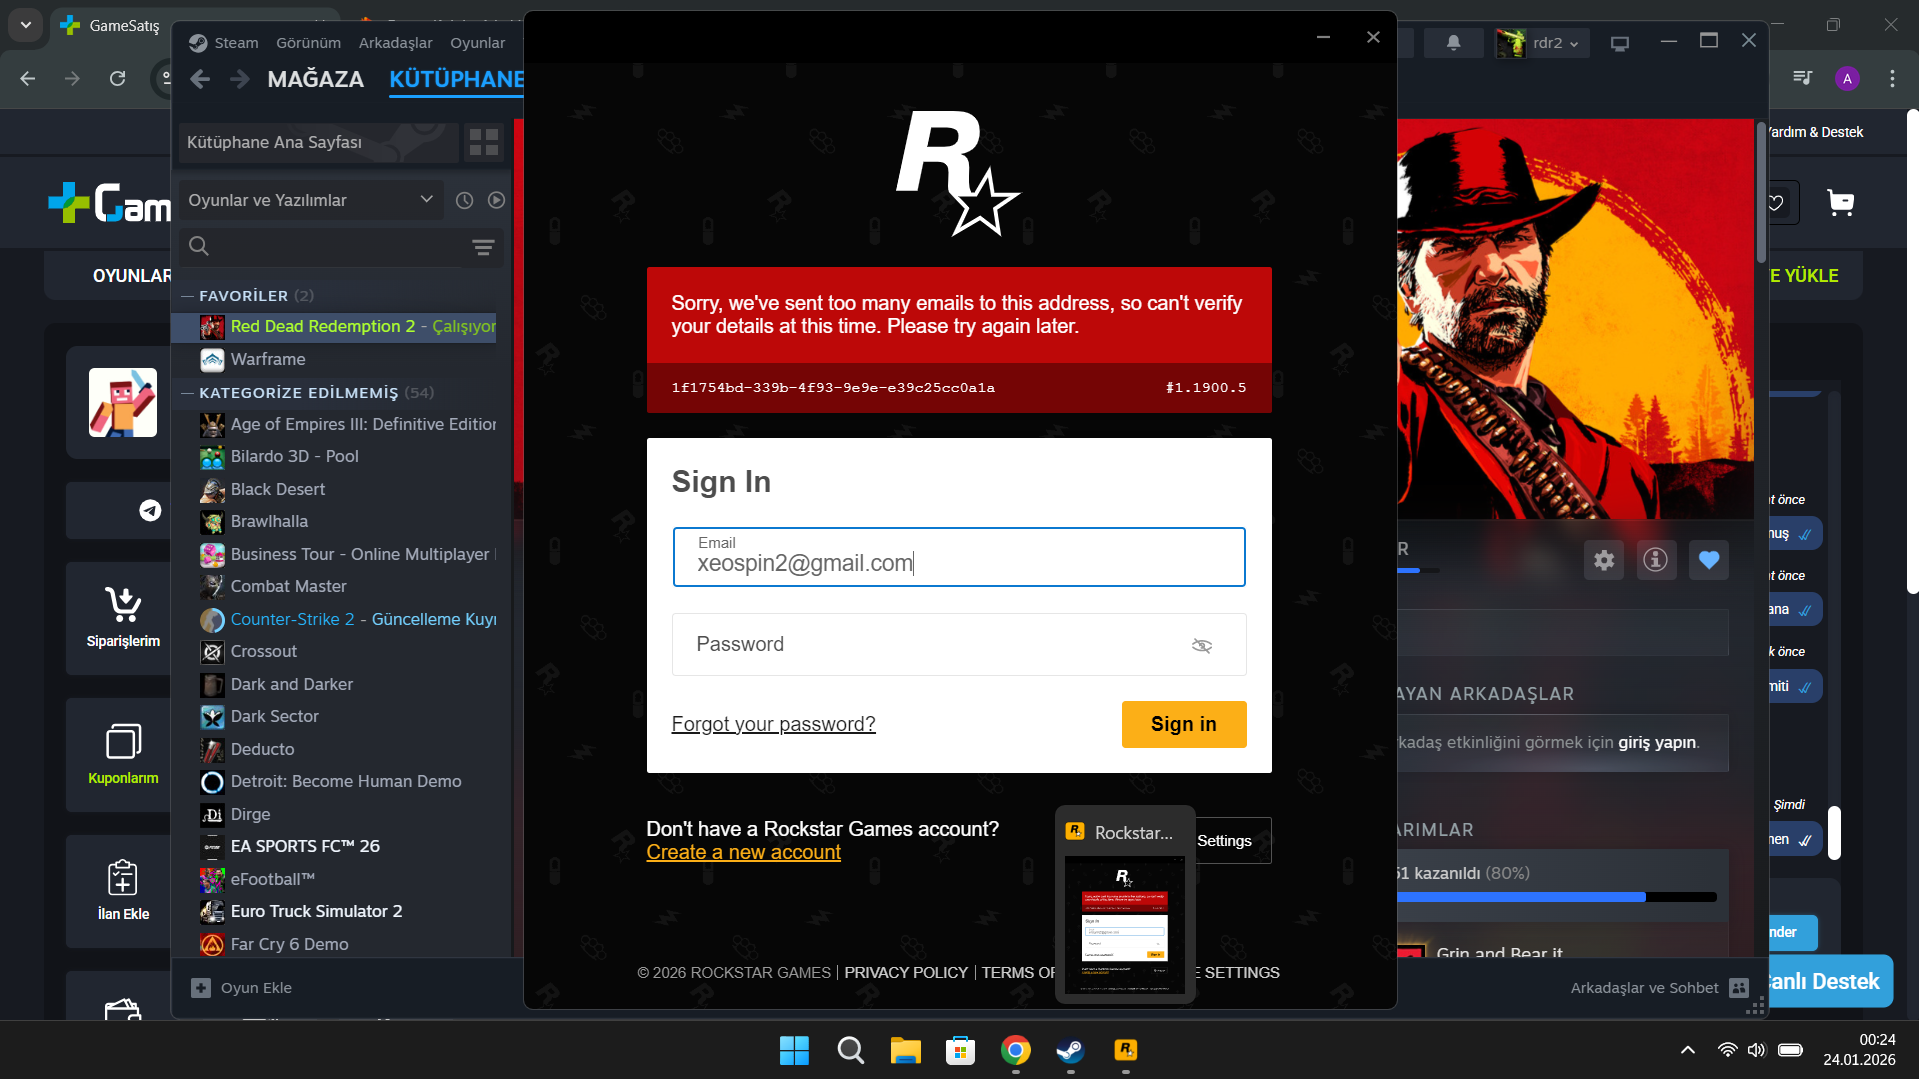
Task: Open game settings gear icon
Action: [1604, 560]
